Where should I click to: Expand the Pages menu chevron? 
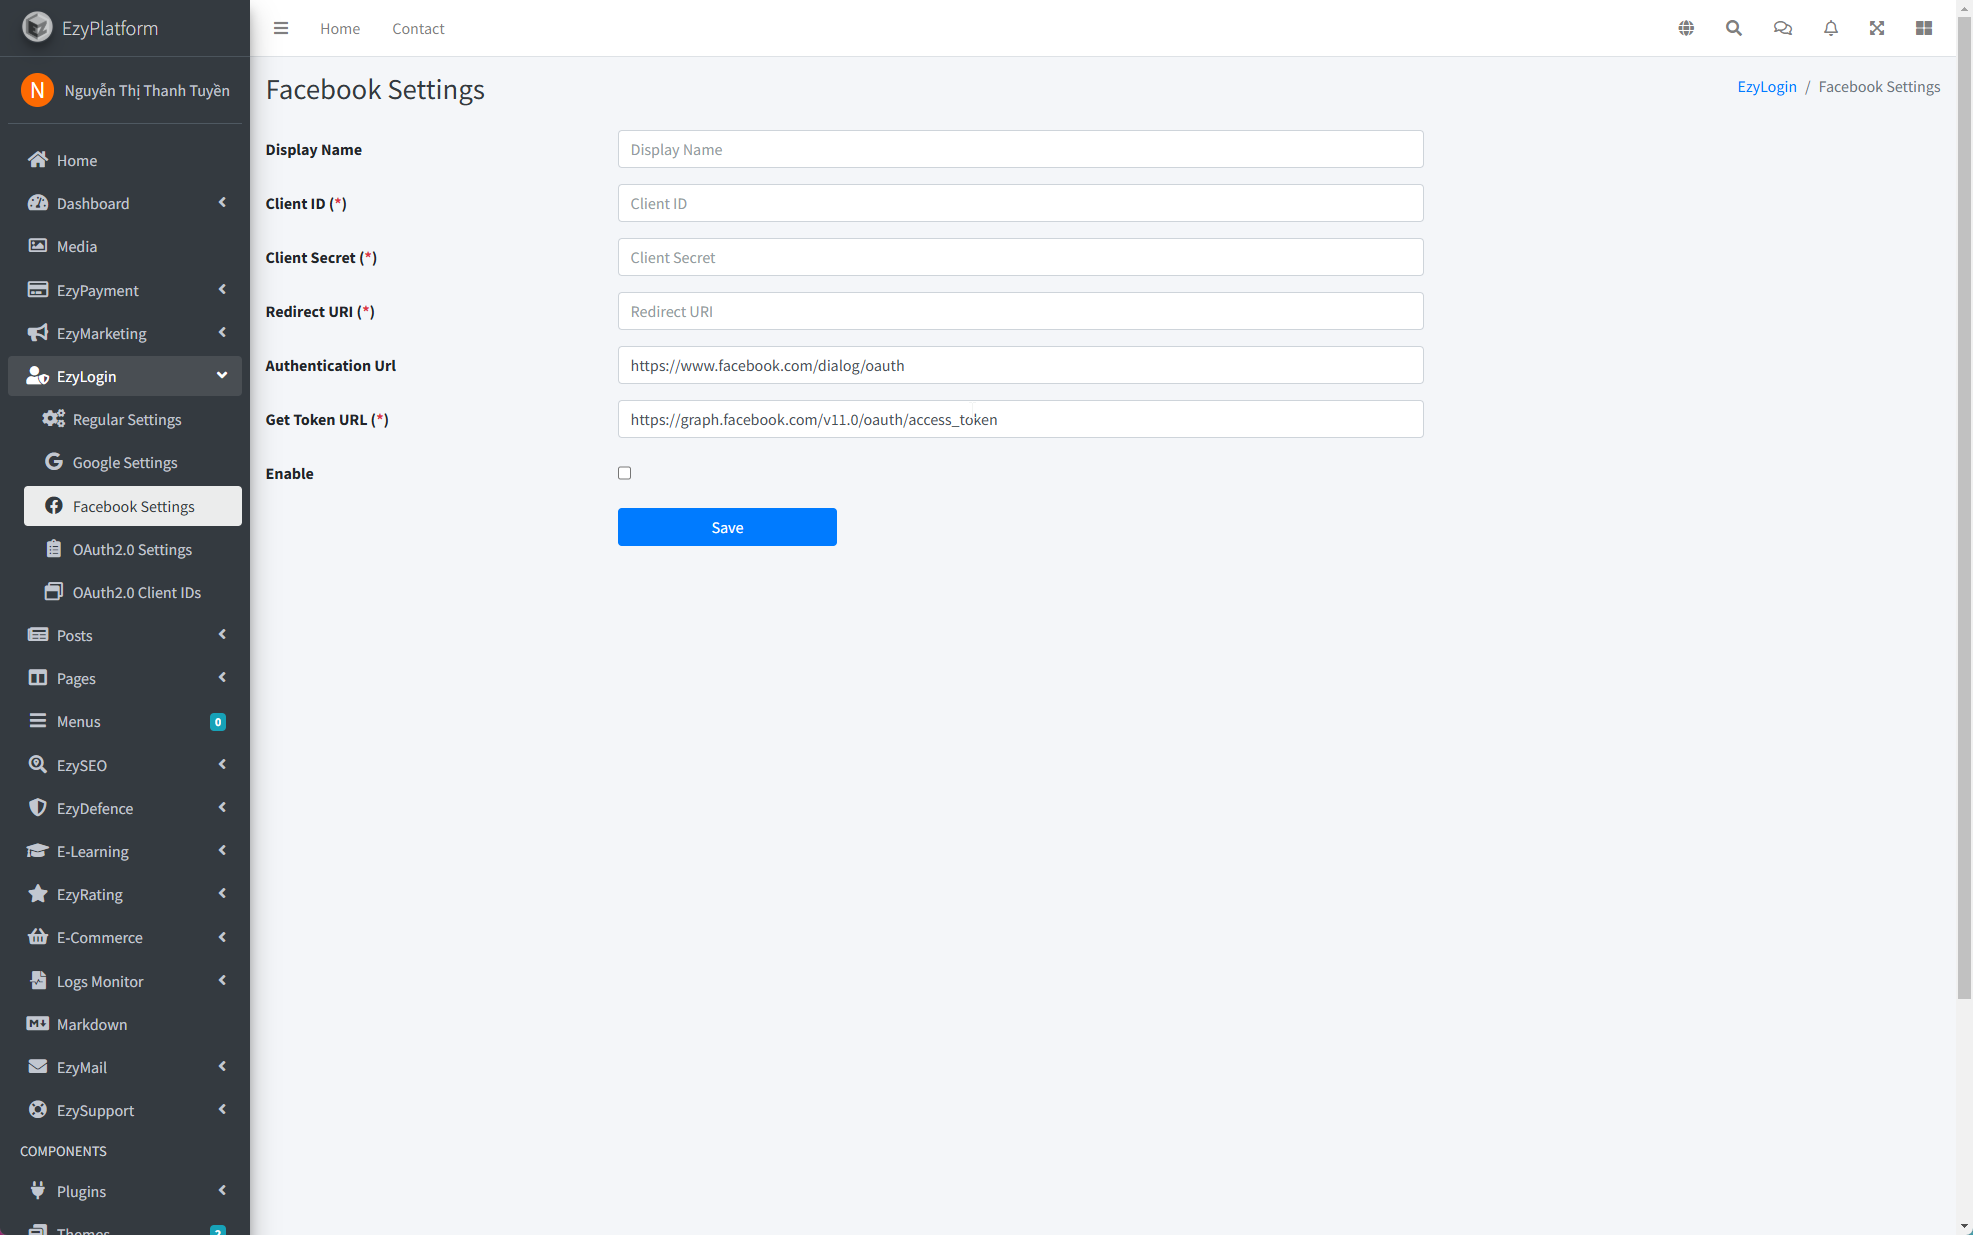tap(222, 678)
